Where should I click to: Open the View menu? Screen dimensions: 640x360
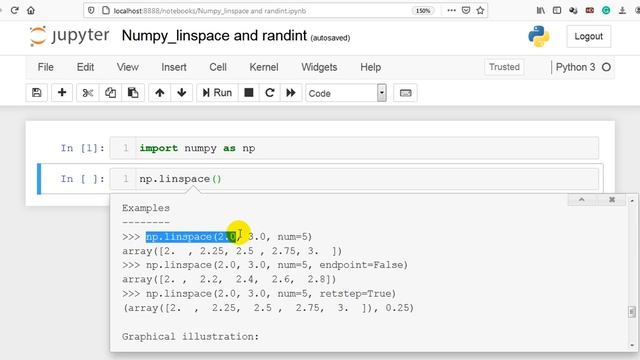click(127, 67)
